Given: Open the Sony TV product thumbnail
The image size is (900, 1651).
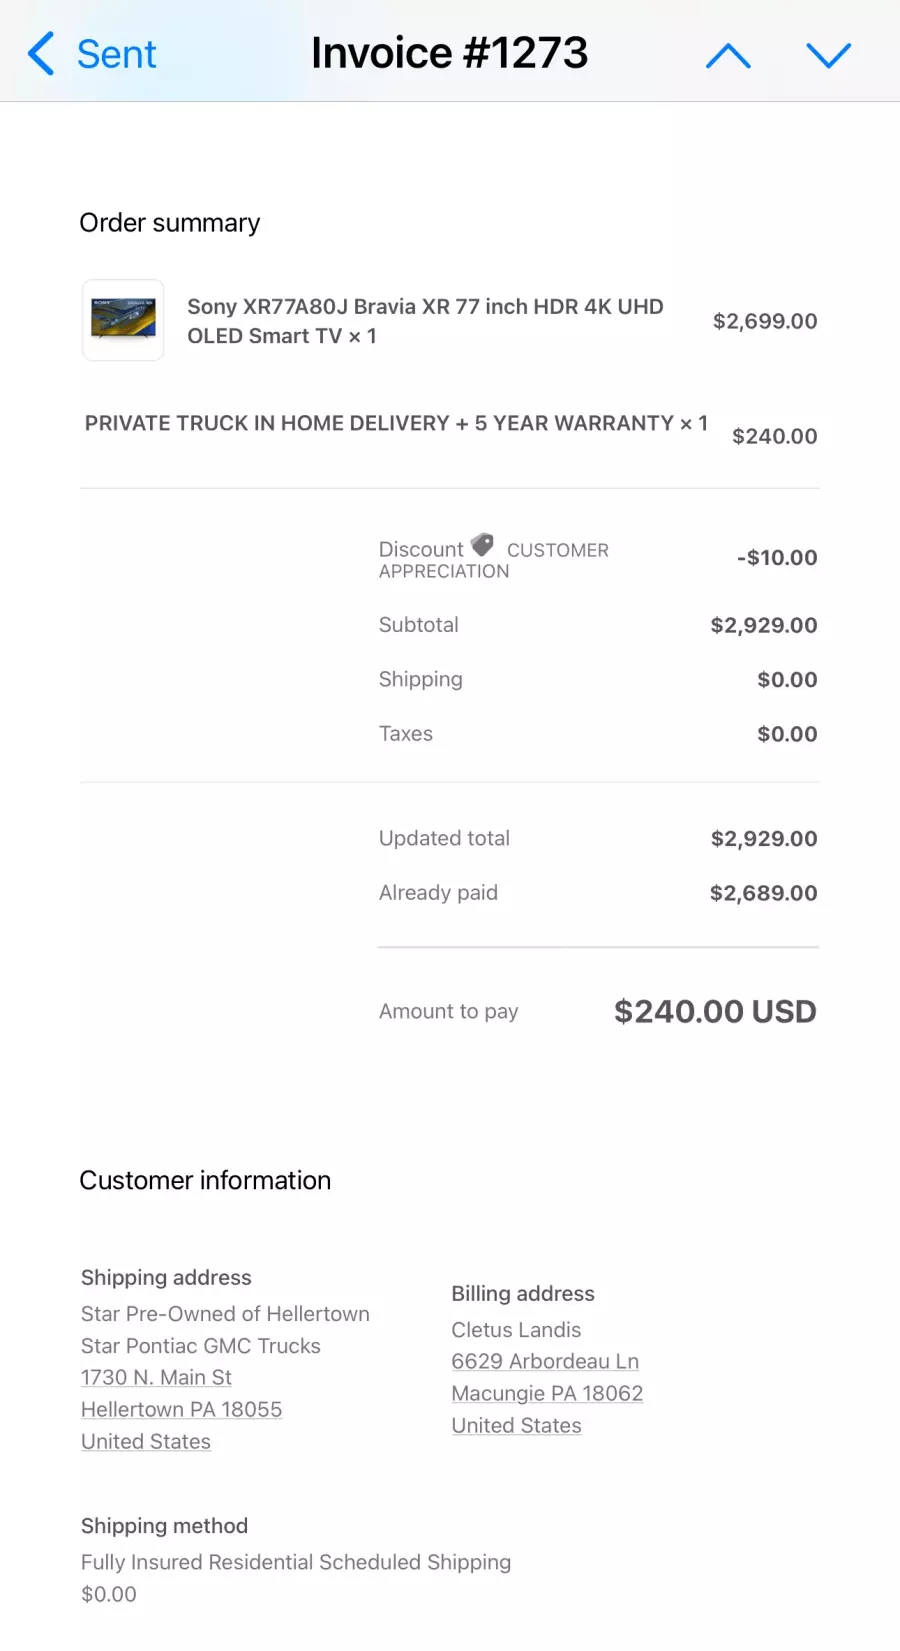Looking at the screenshot, I should pos(123,320).
